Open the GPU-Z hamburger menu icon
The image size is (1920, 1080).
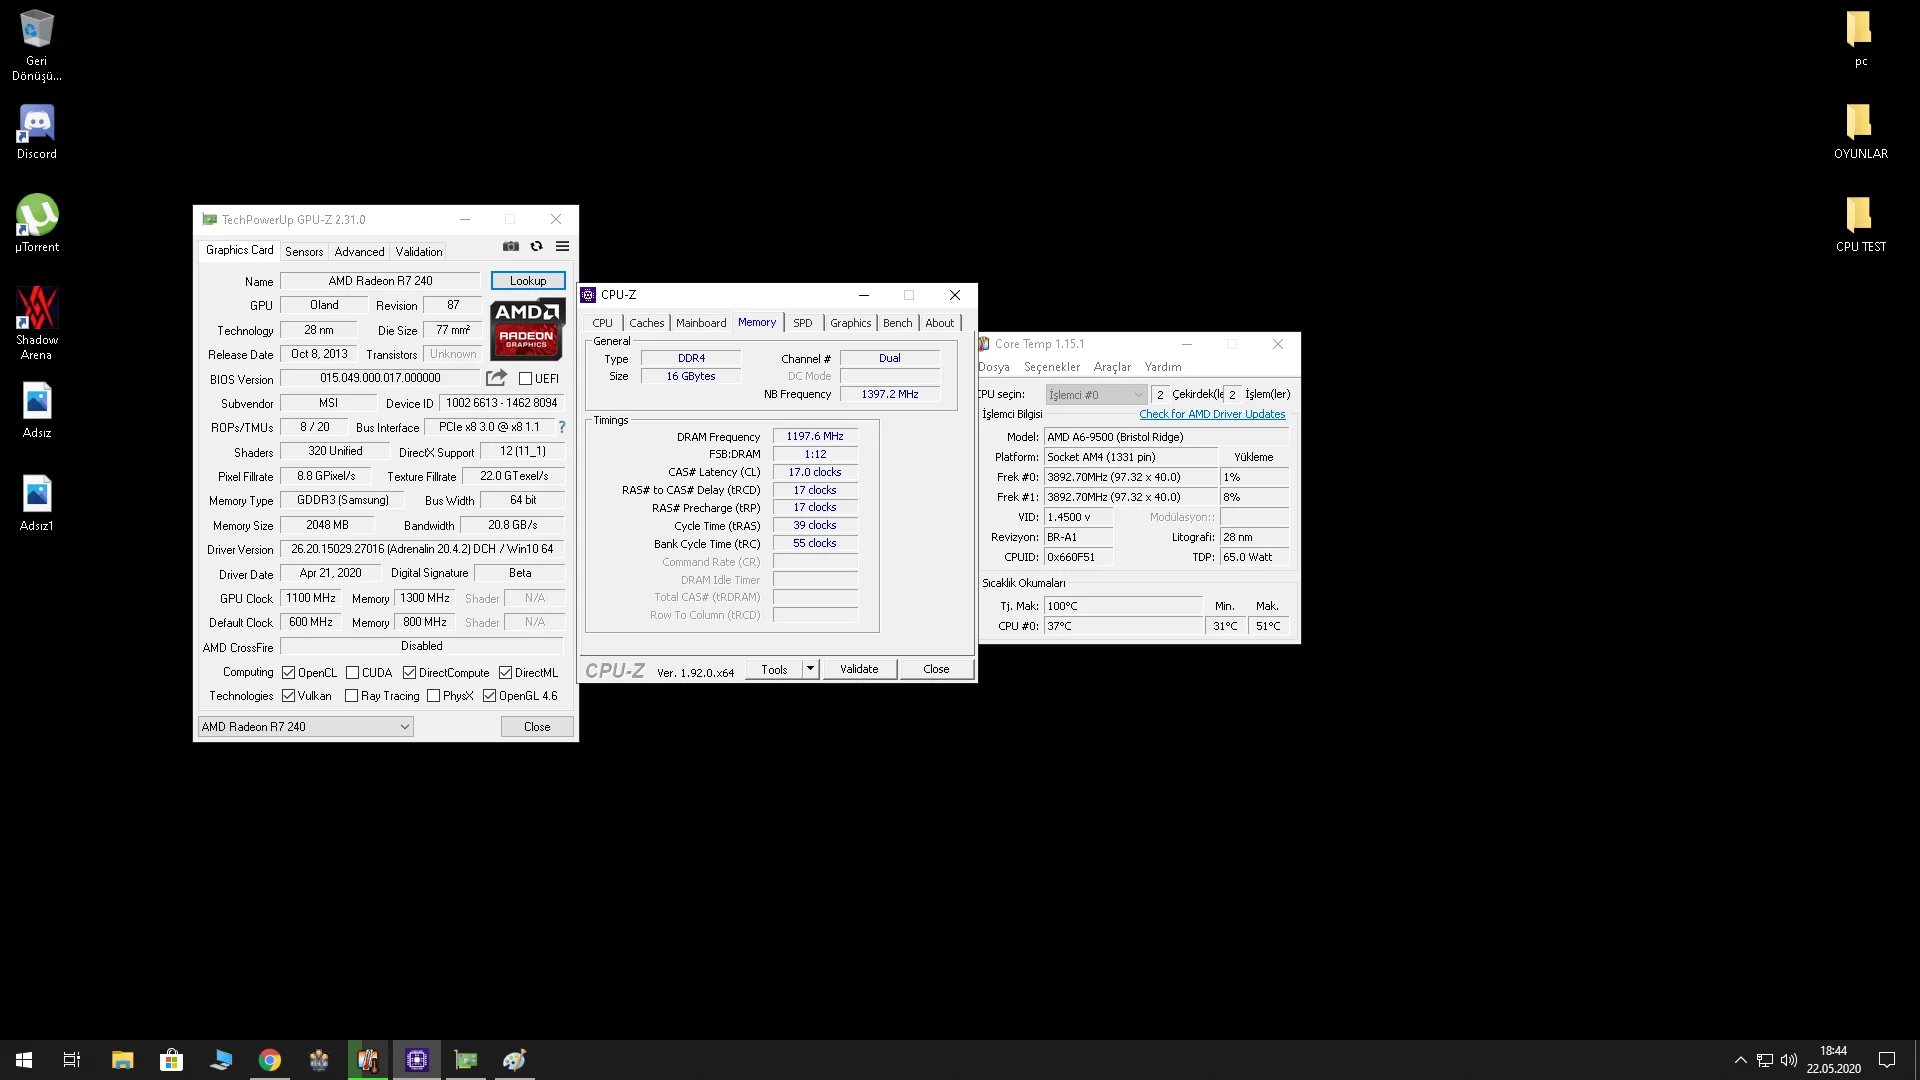pos(563,246)
